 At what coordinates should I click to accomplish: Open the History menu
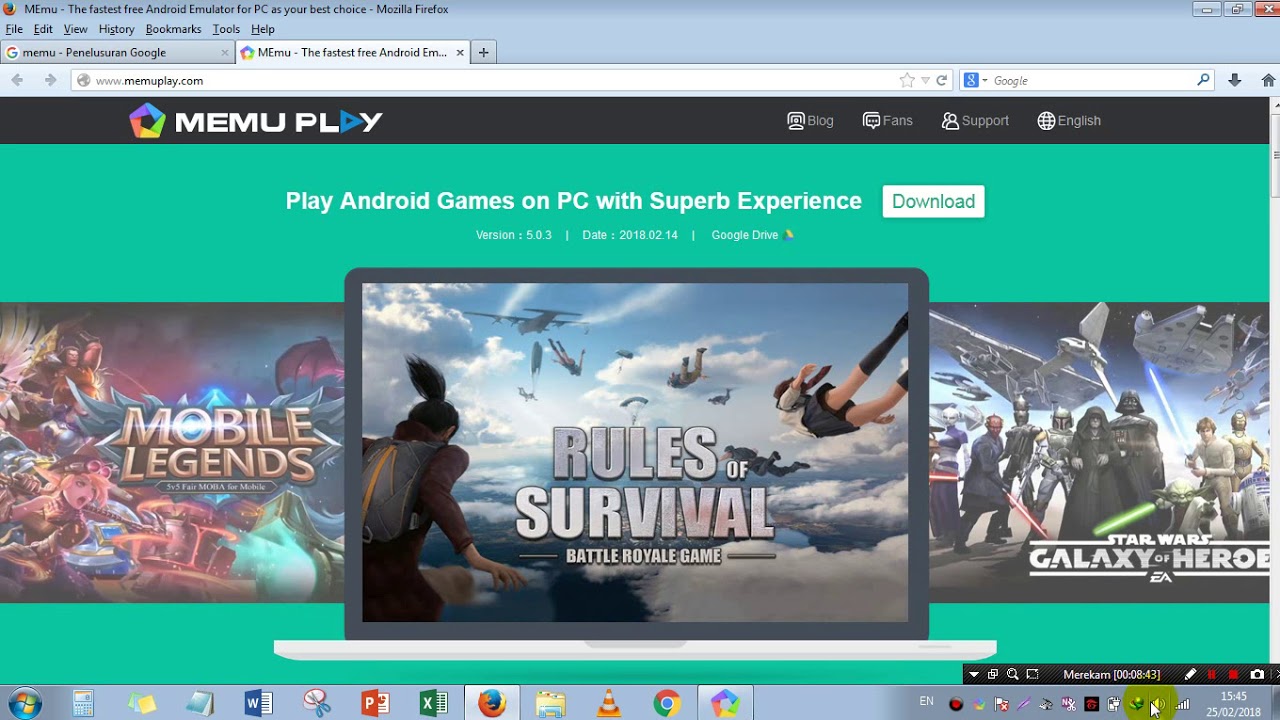click(116, 29)
